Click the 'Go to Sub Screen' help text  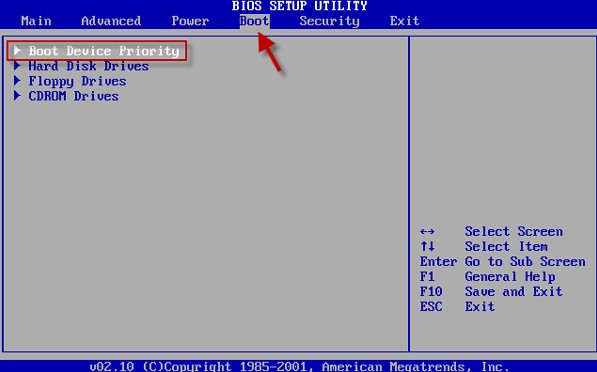(x=525, y=262)
